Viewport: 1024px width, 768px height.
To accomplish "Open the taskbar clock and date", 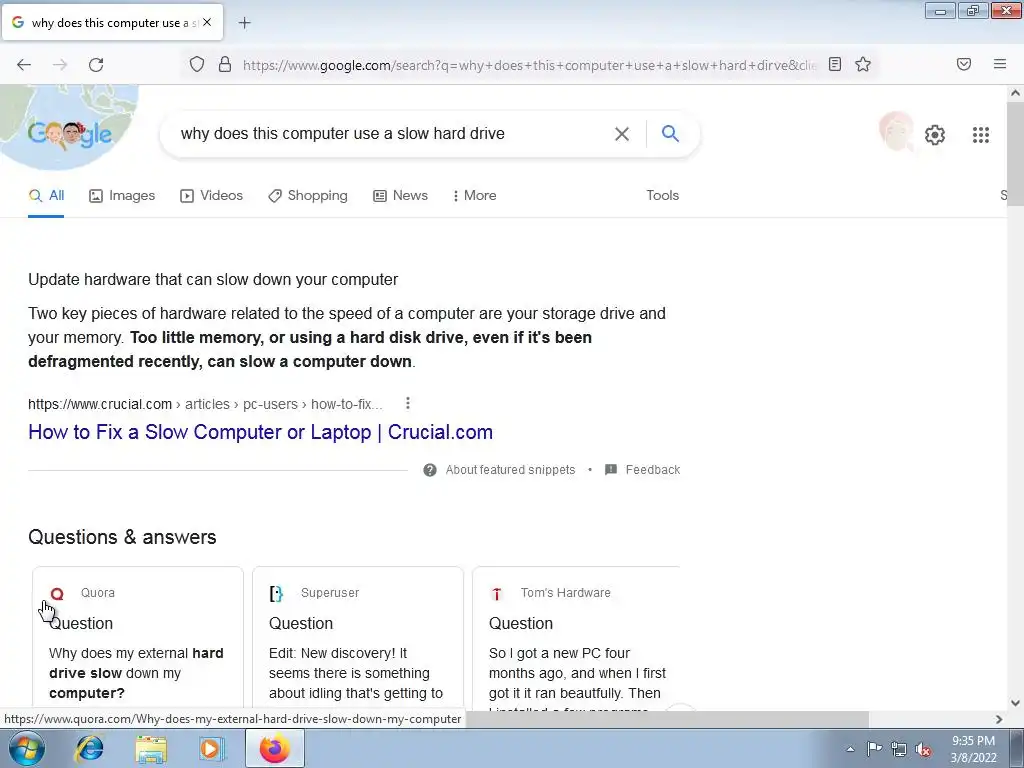I will [973, 749].
